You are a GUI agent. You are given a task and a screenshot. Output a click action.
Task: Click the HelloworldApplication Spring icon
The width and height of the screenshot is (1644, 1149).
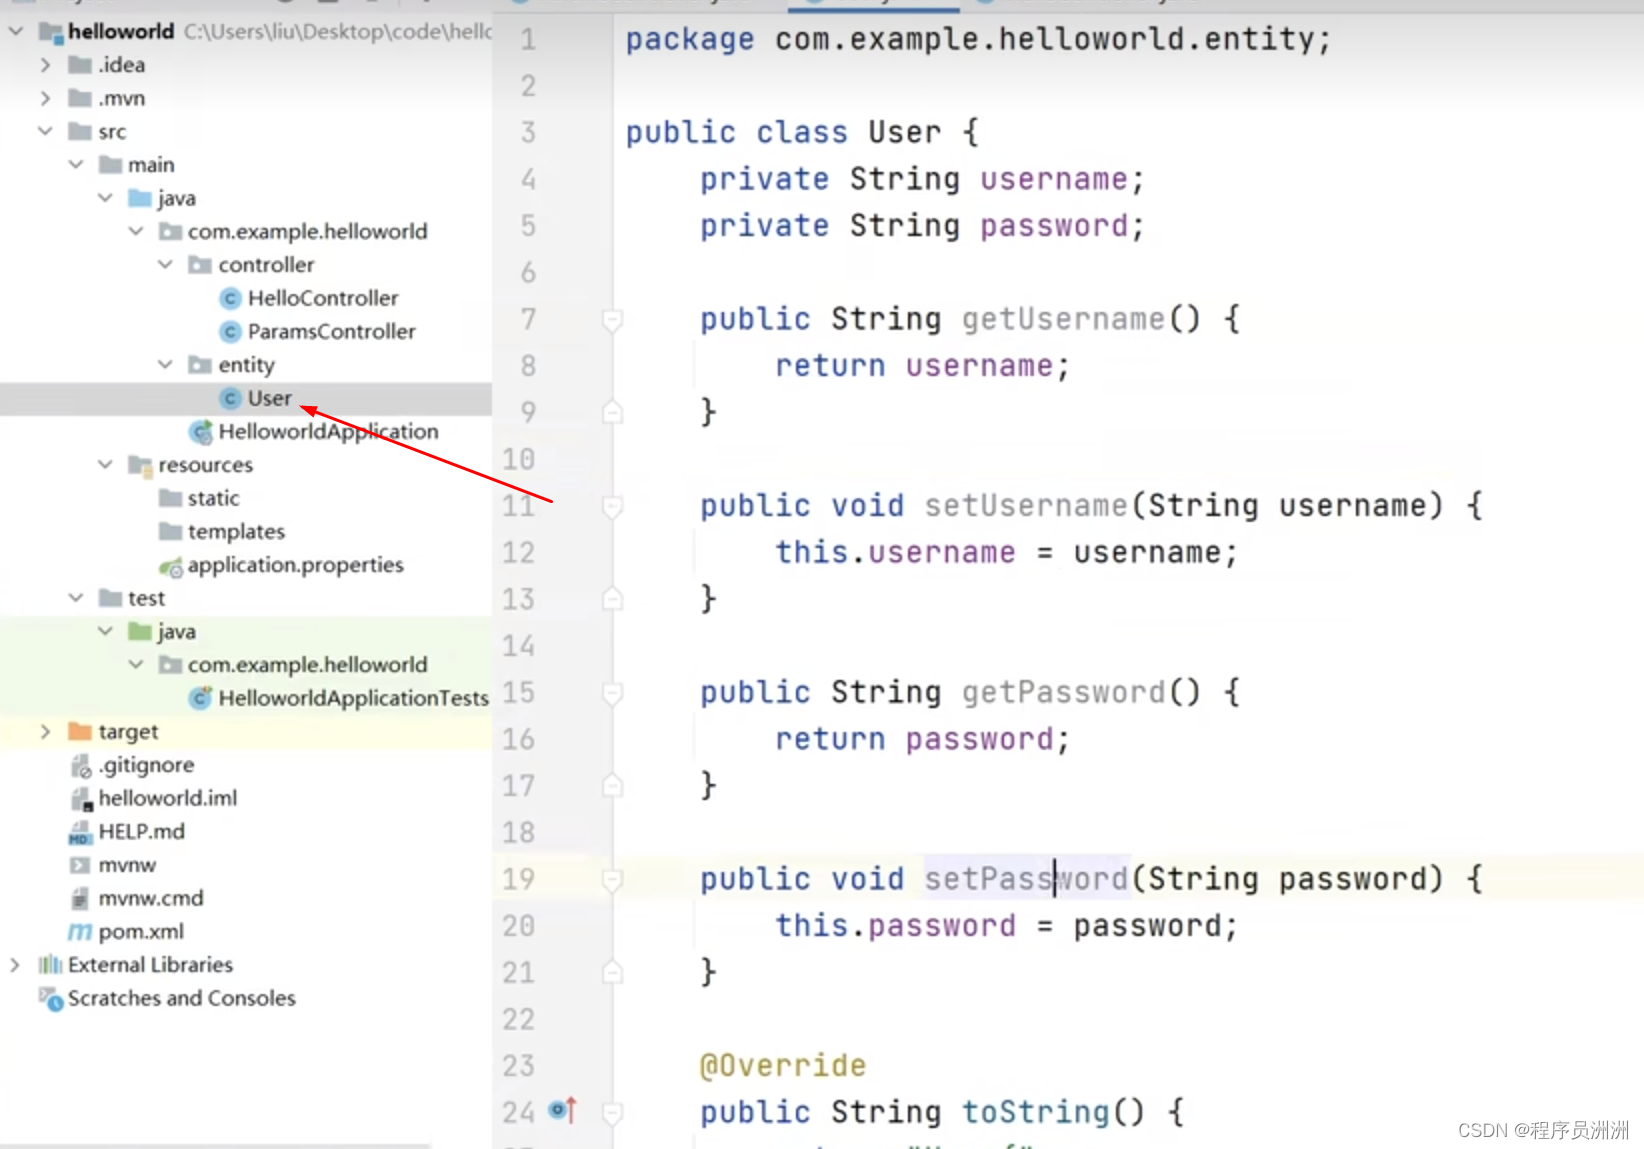click(201, 431)
